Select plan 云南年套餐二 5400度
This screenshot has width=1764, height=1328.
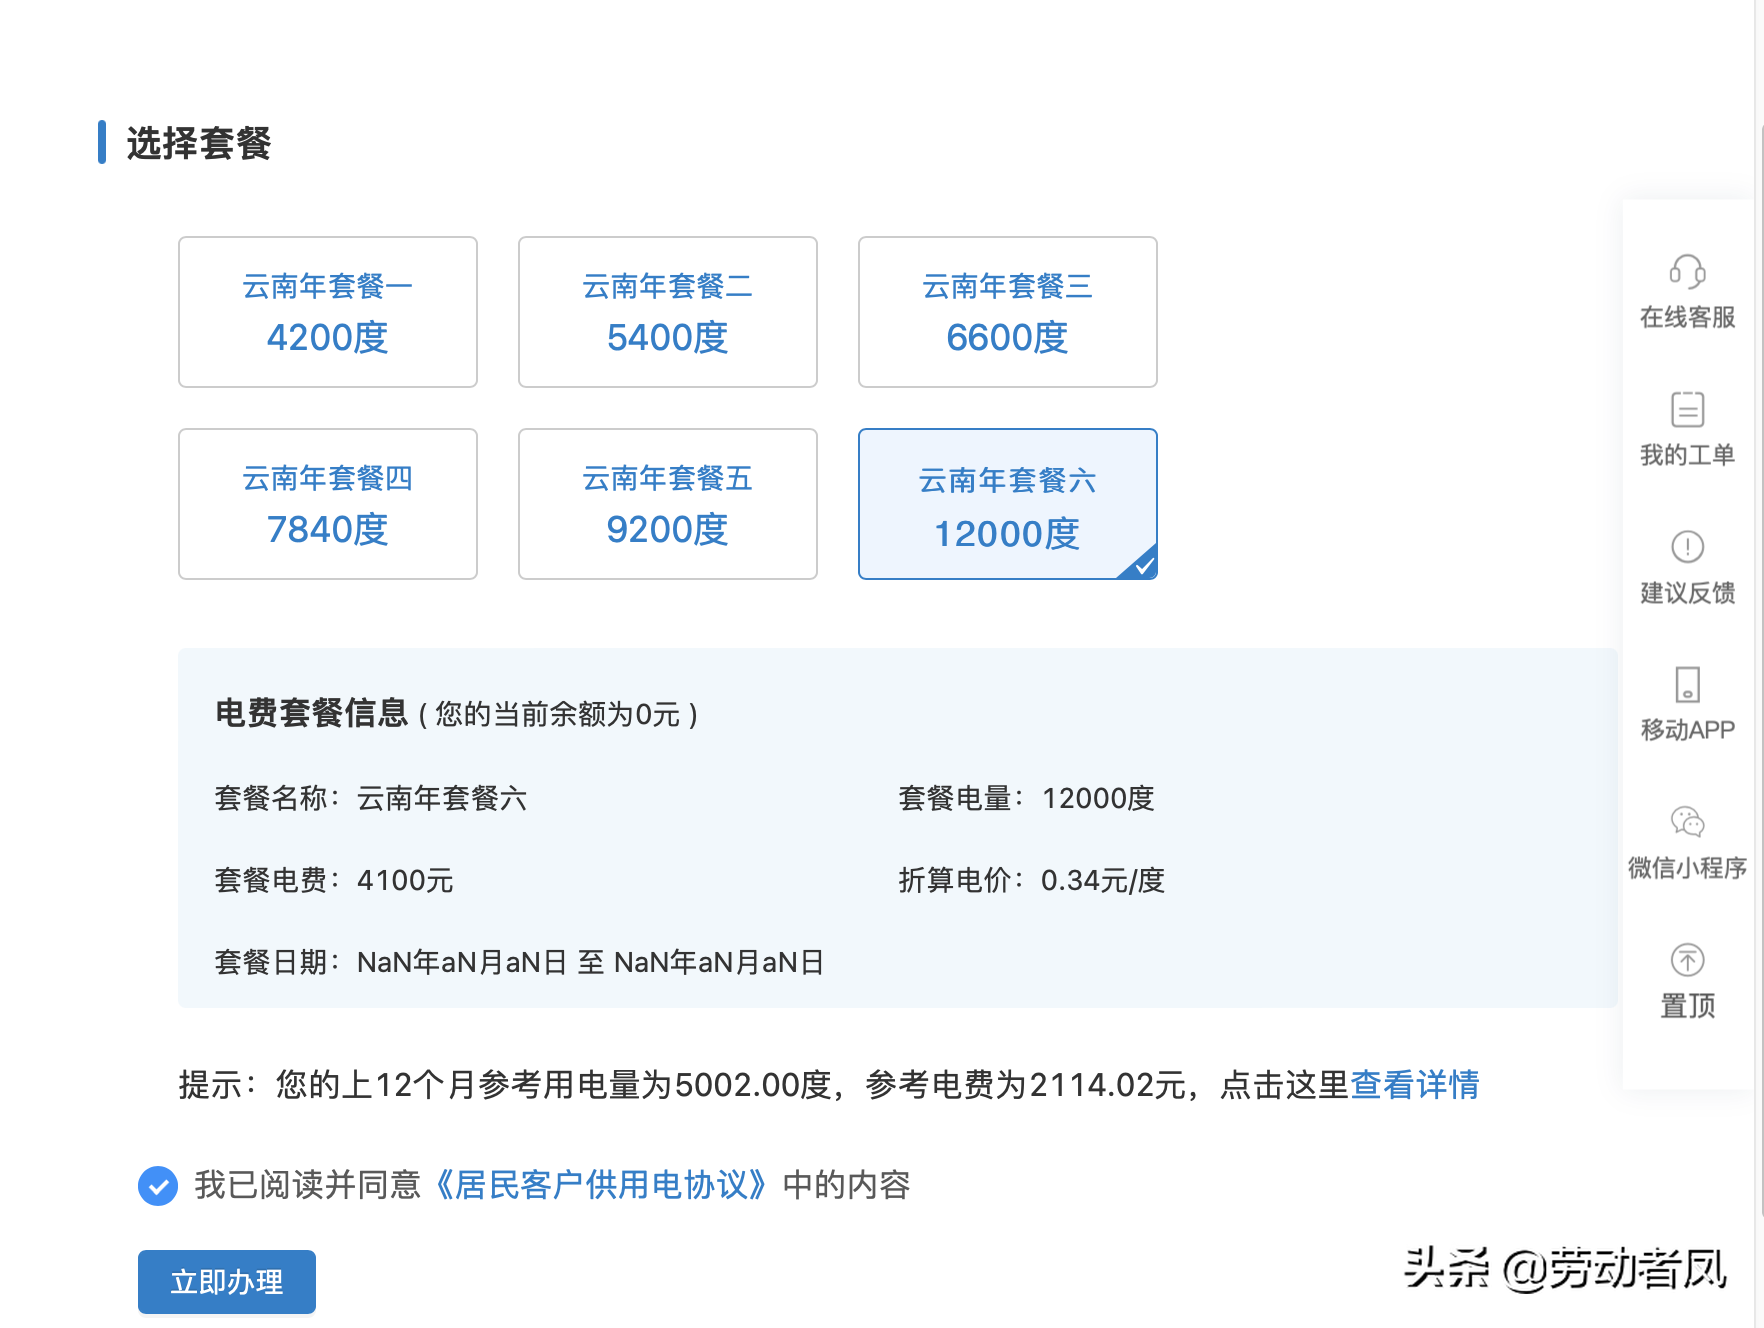[668, 312]
